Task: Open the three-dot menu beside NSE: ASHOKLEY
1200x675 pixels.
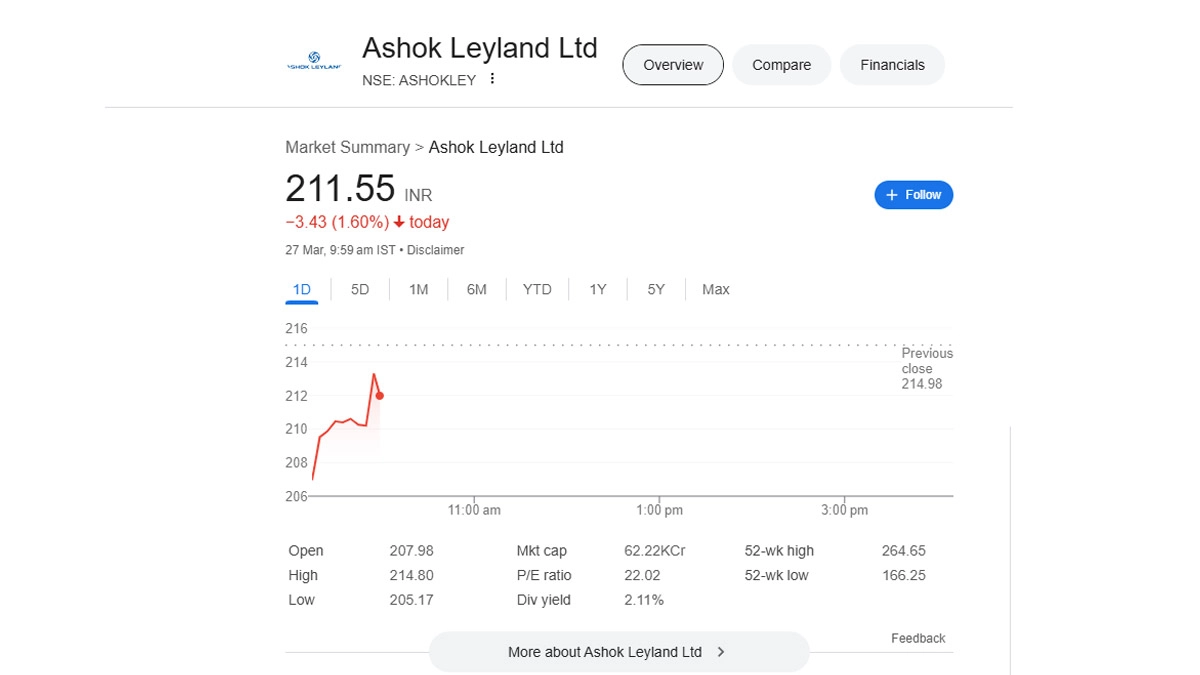Action: (x=492, y=79)
